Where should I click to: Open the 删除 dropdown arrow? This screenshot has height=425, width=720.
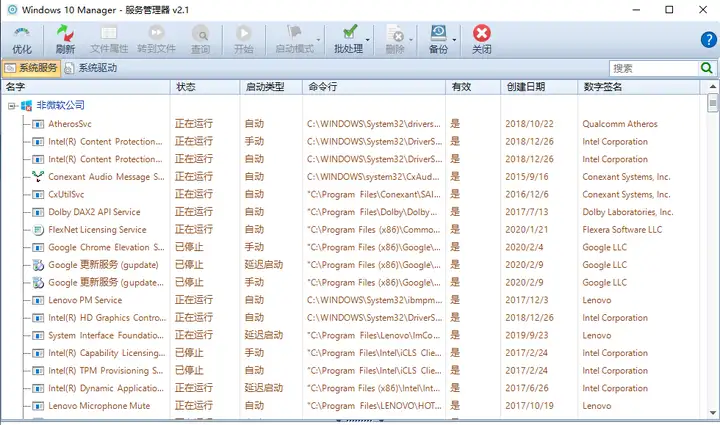coord(411,40)
